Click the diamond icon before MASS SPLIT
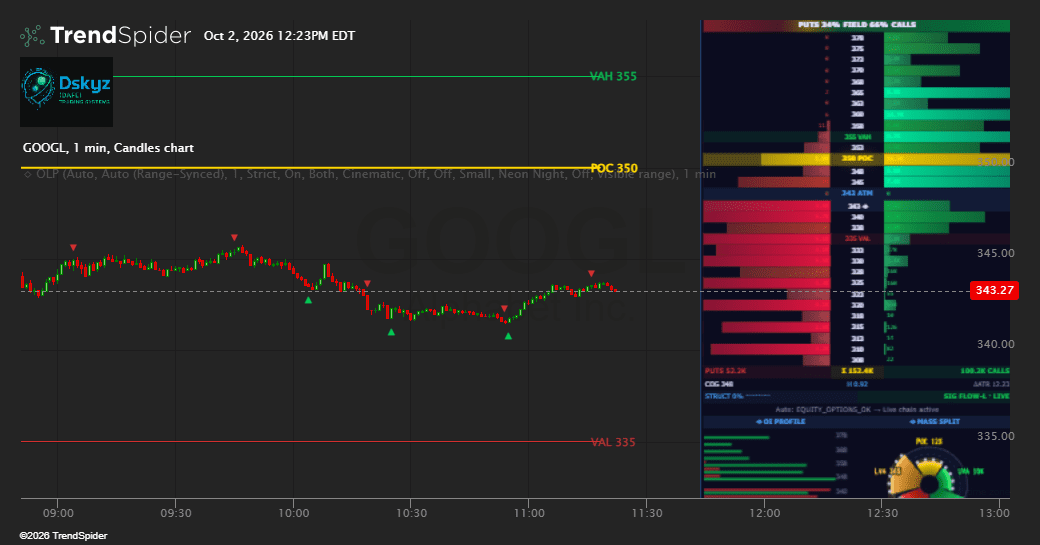Viewport: 1040px width, 545px height. (913, 422)
